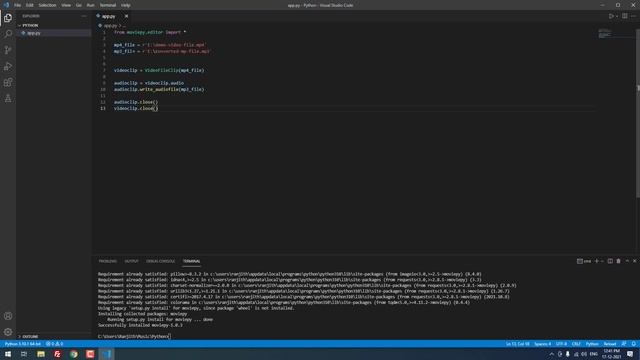Select app.py in the Explorer tree
This screenshot has width=640, height=360.
34,33
